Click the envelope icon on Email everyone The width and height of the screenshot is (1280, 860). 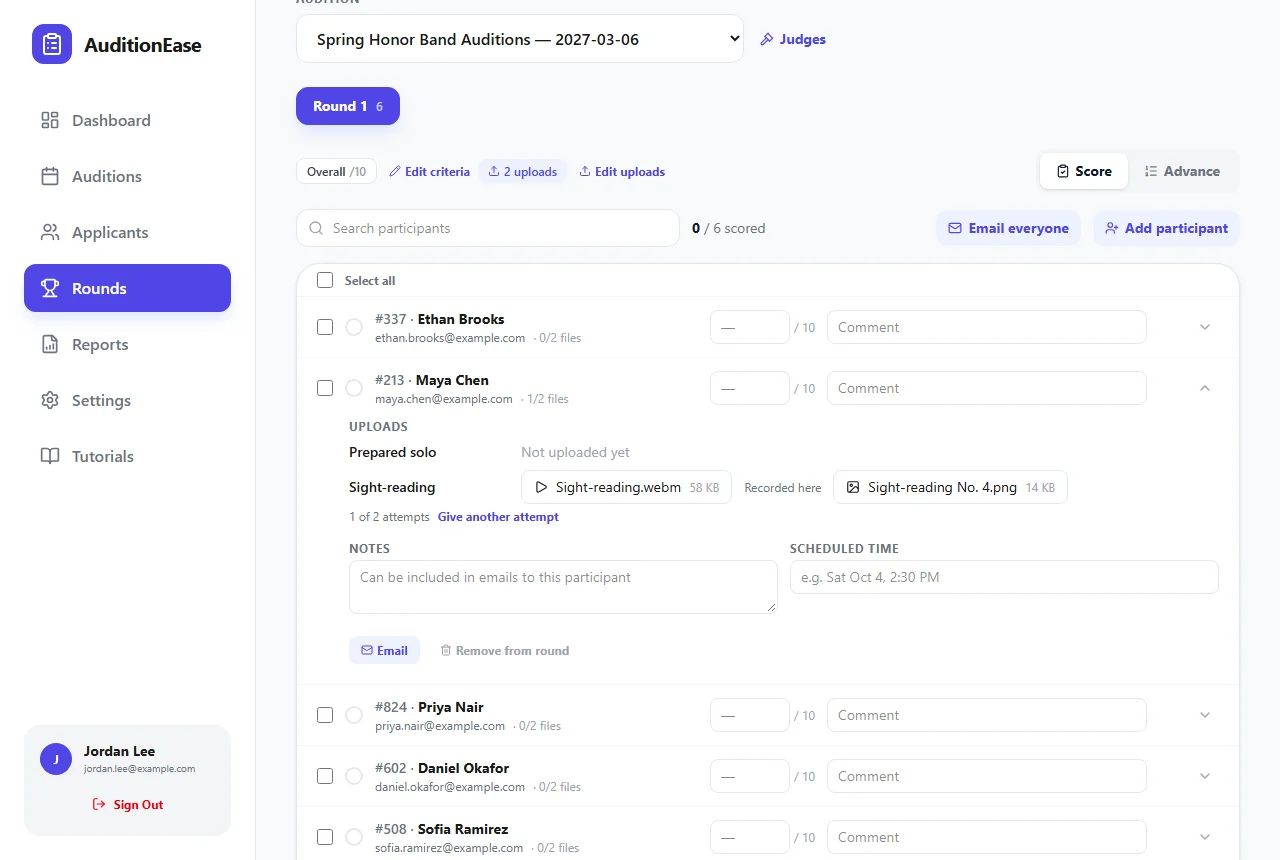click(x=955, y=228)
